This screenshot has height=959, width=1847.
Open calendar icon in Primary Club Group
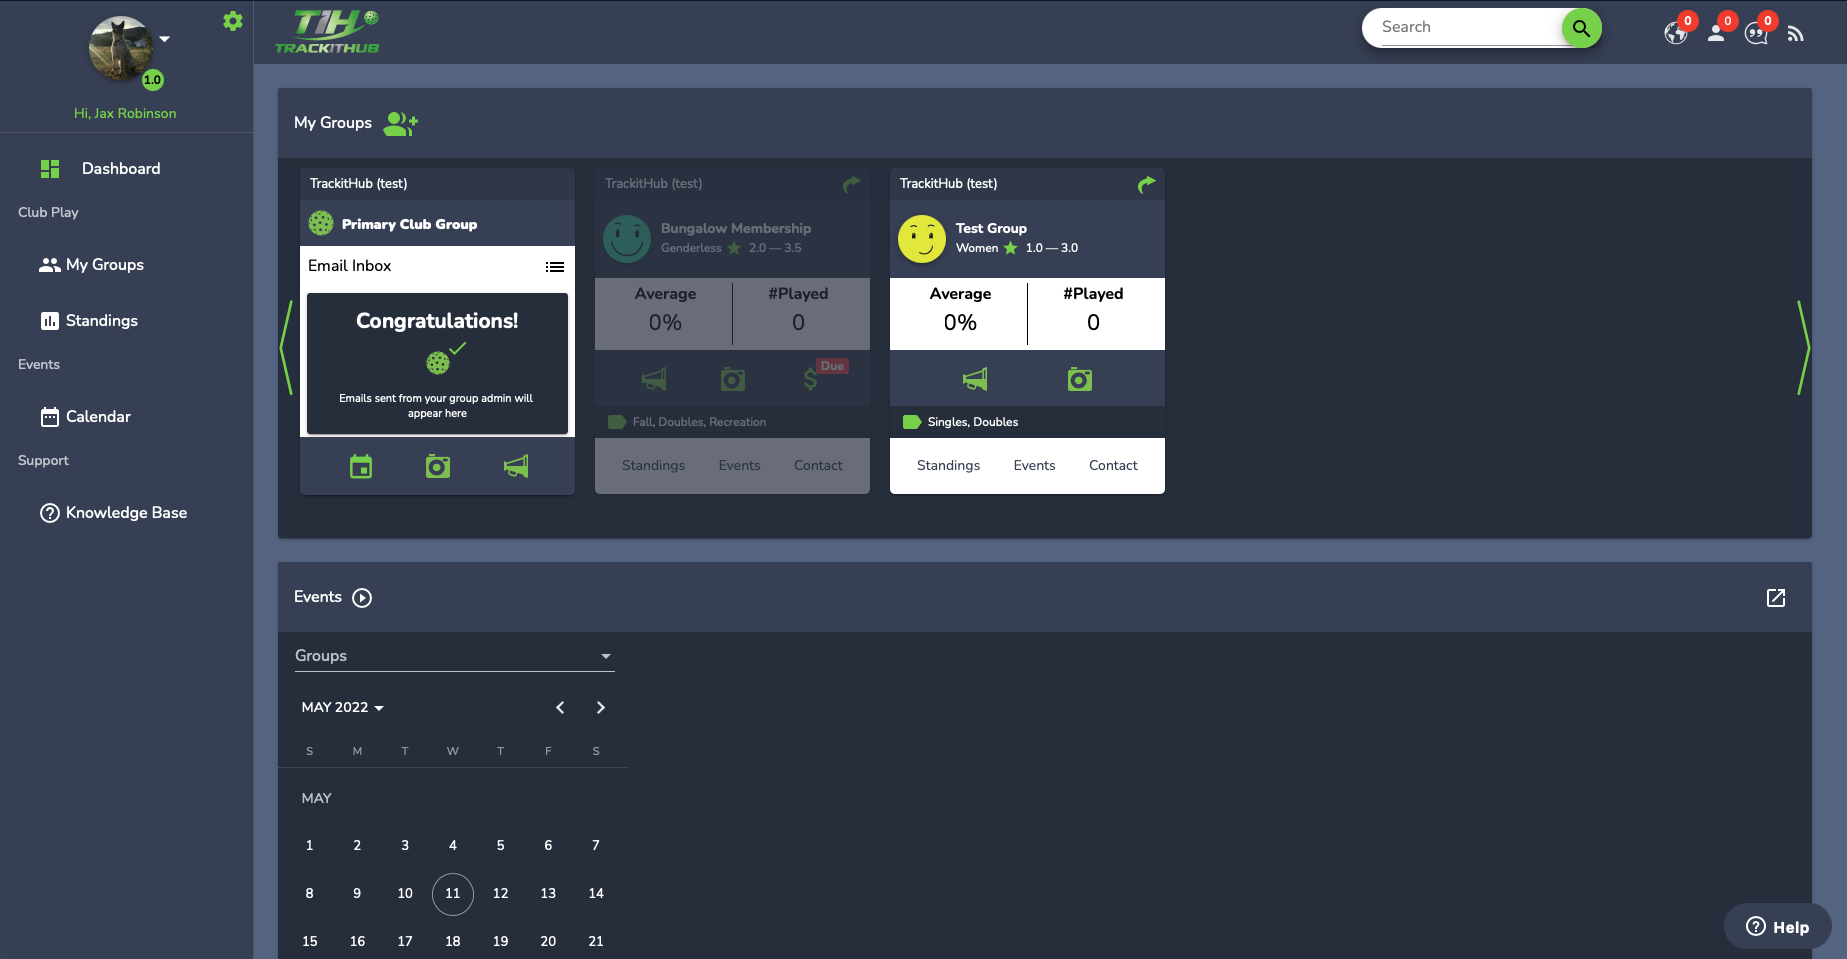361,466
